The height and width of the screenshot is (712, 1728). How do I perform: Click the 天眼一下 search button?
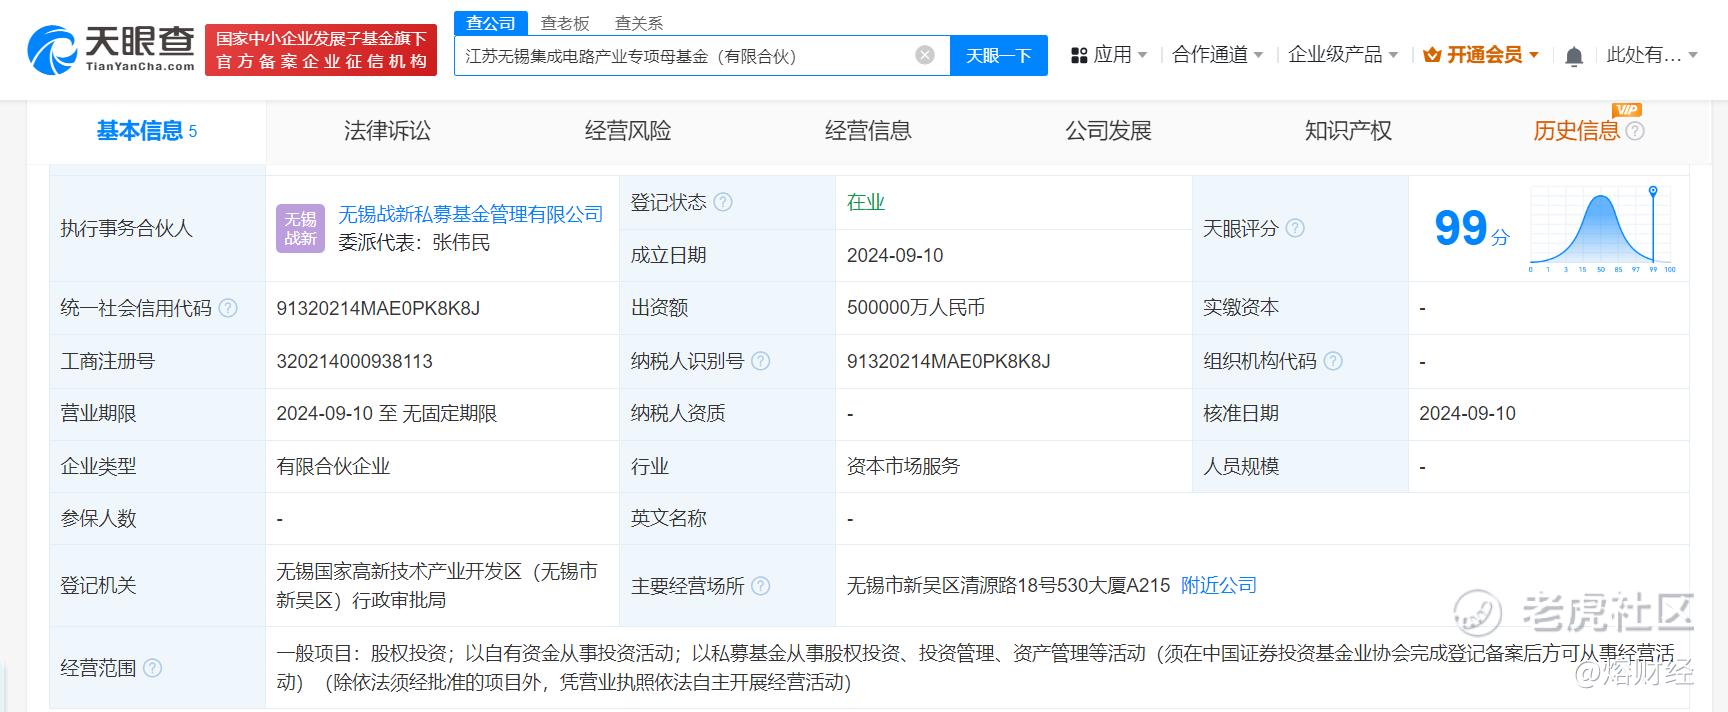(x=998, y=55)
